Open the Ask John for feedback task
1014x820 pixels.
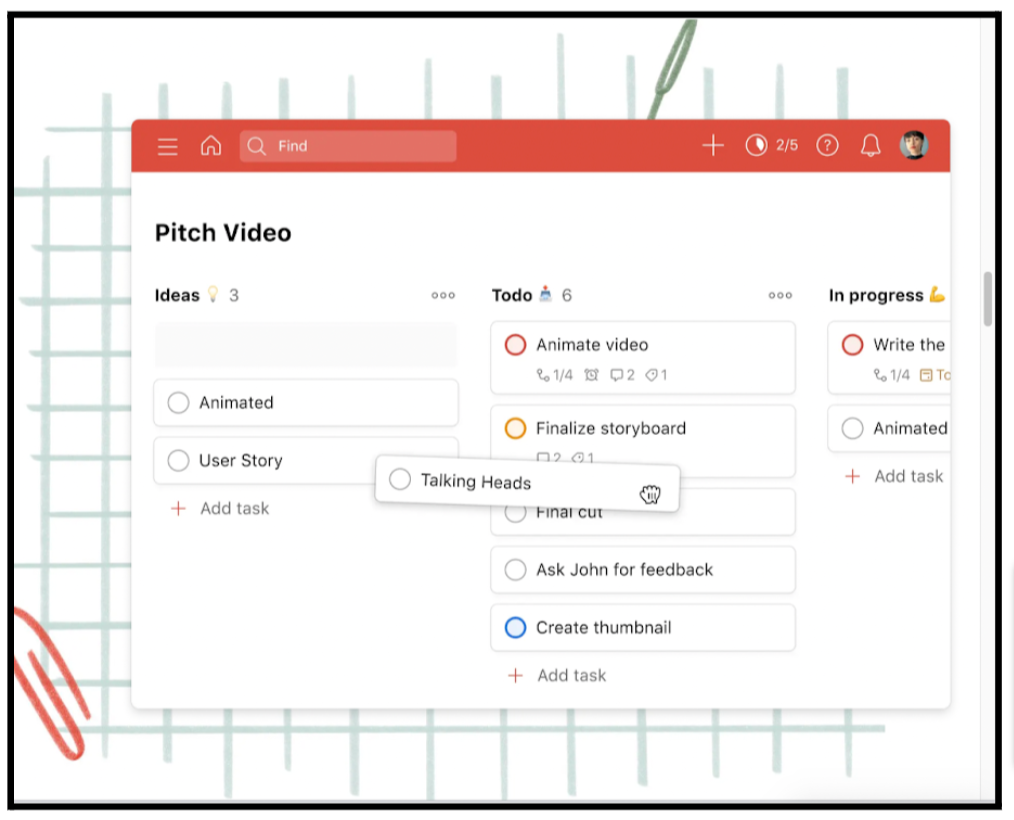pyautogui.click(x=643, y=569)
